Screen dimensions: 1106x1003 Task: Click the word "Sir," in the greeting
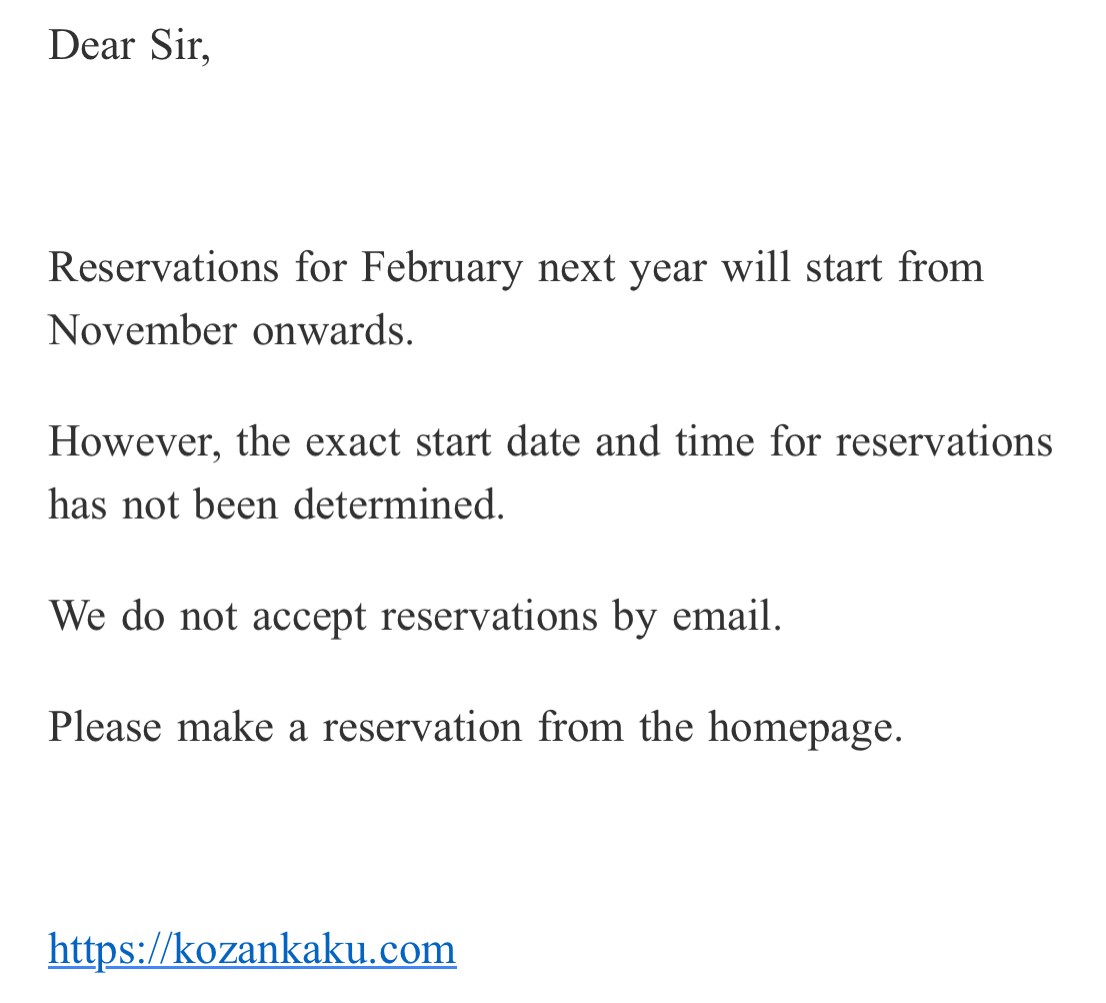180,45
